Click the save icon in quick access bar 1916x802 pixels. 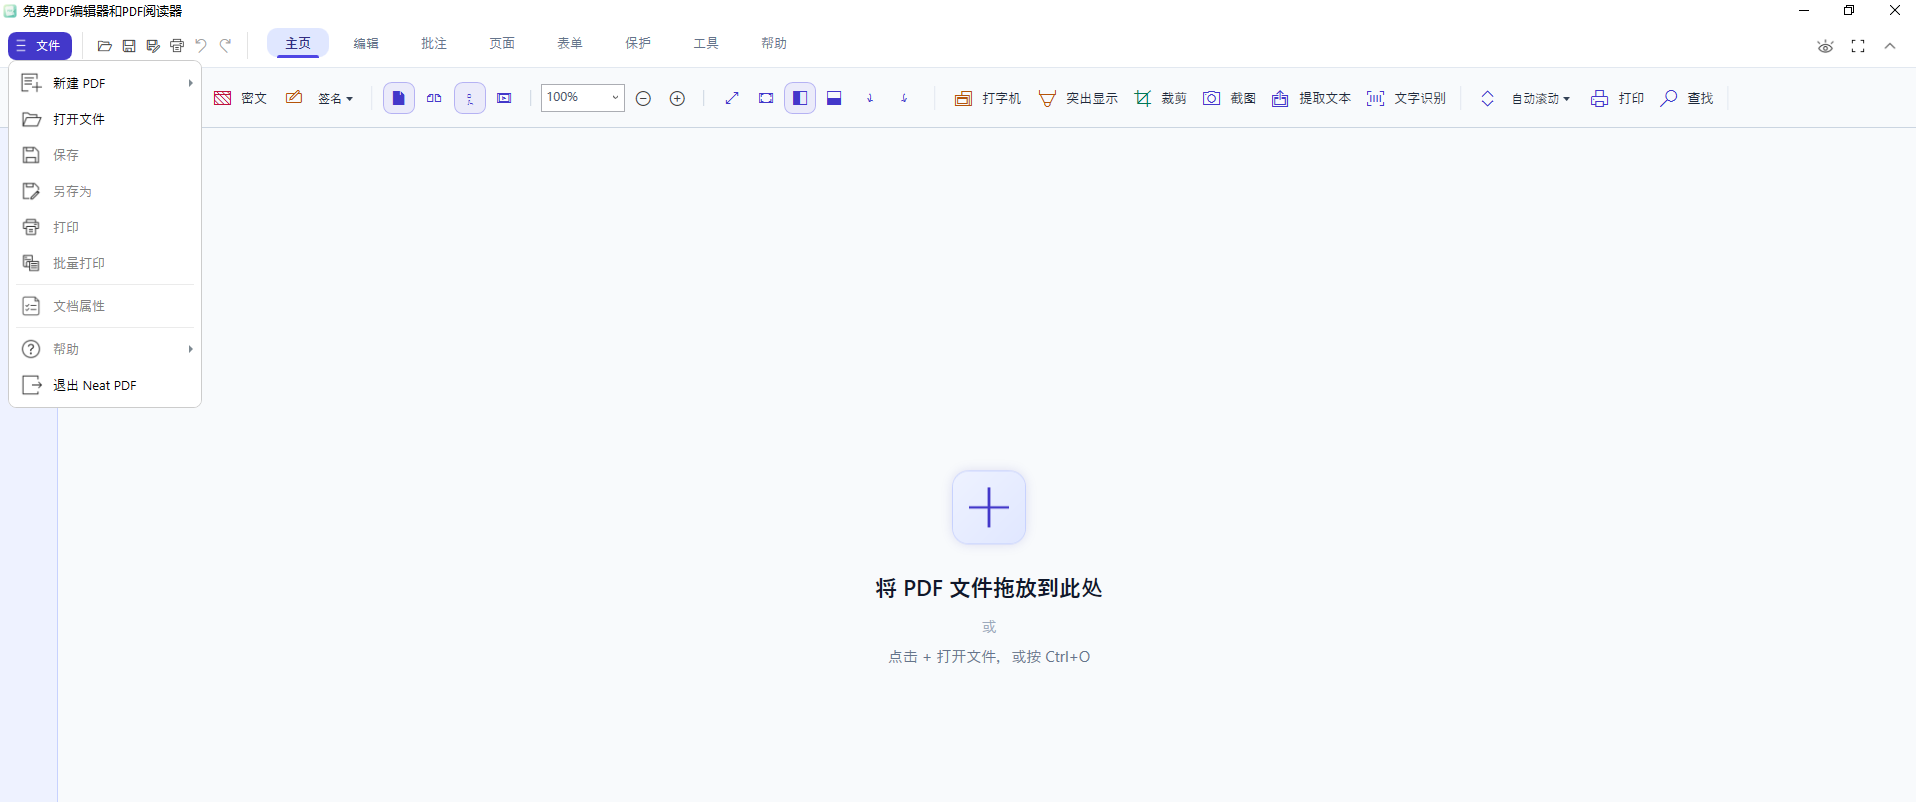coord(129,46)
